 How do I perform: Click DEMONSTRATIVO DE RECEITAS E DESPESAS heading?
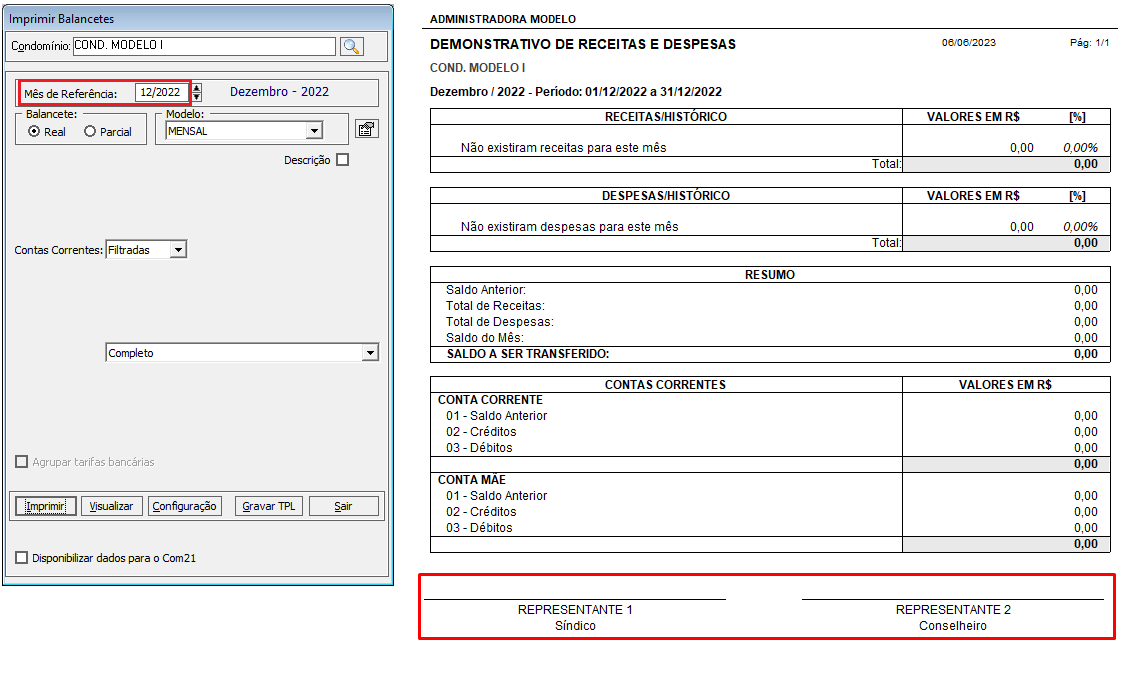pos(582,44)
